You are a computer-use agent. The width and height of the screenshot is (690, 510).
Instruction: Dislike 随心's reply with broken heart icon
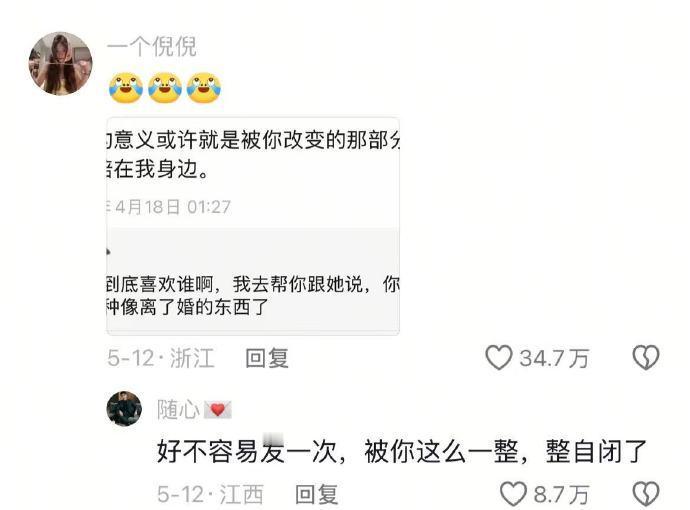tap(646, 494)
